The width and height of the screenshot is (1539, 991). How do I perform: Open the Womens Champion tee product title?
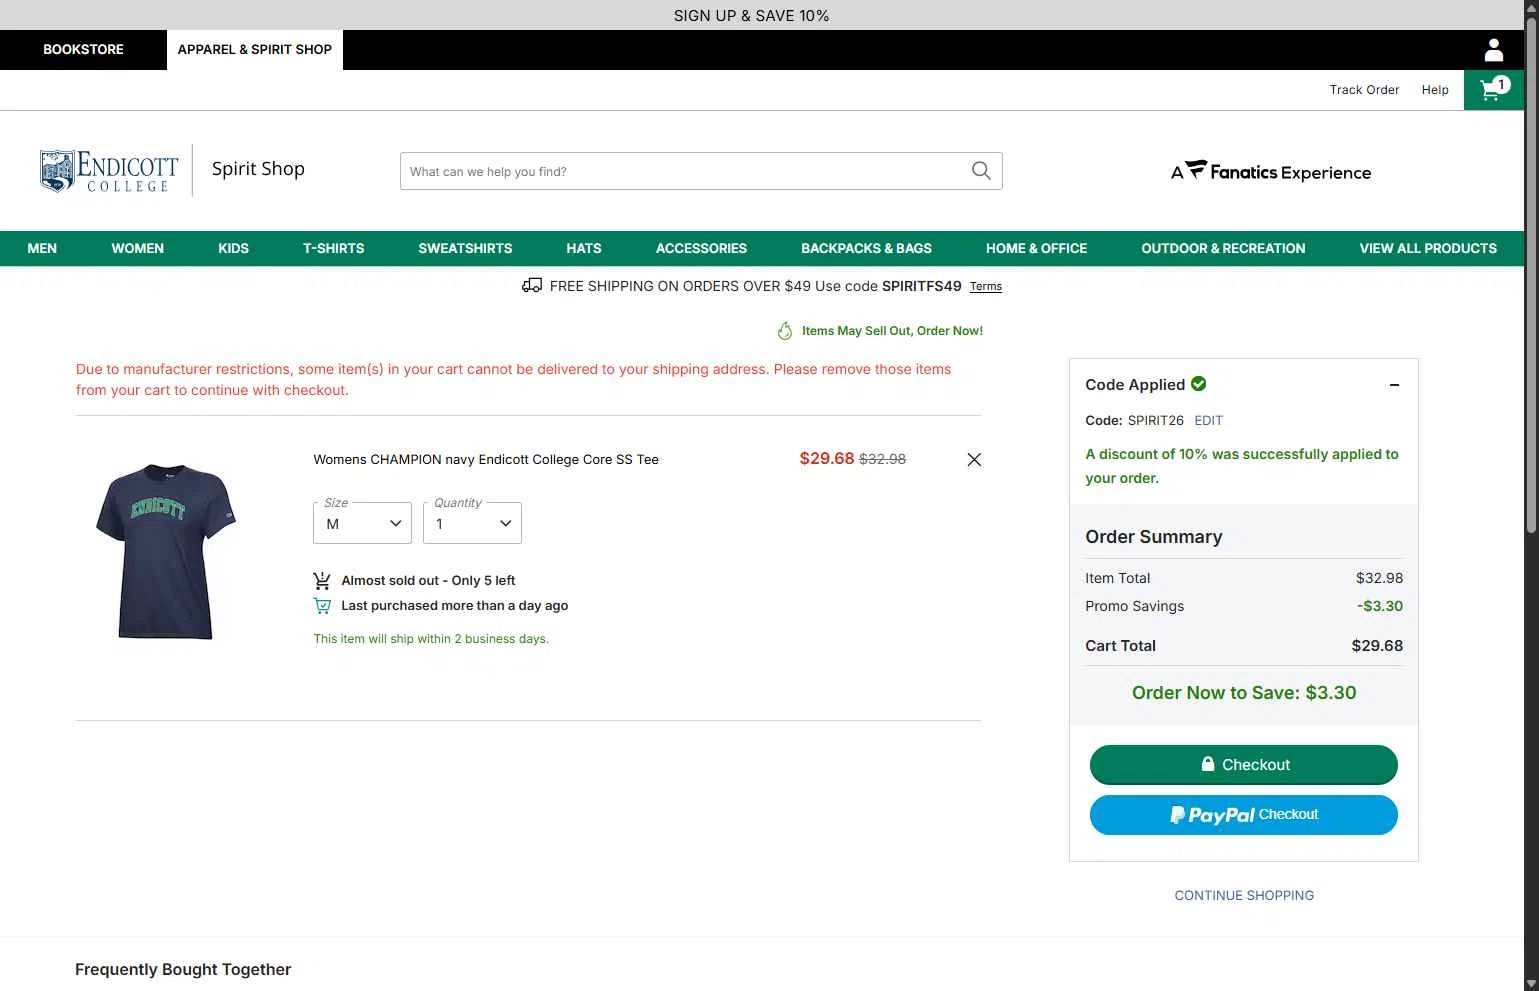coord(486,460)
